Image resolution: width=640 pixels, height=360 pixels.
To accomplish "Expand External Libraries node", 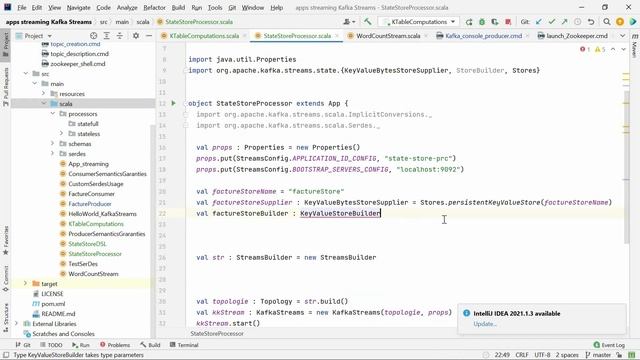I will (x=16, y=323).
